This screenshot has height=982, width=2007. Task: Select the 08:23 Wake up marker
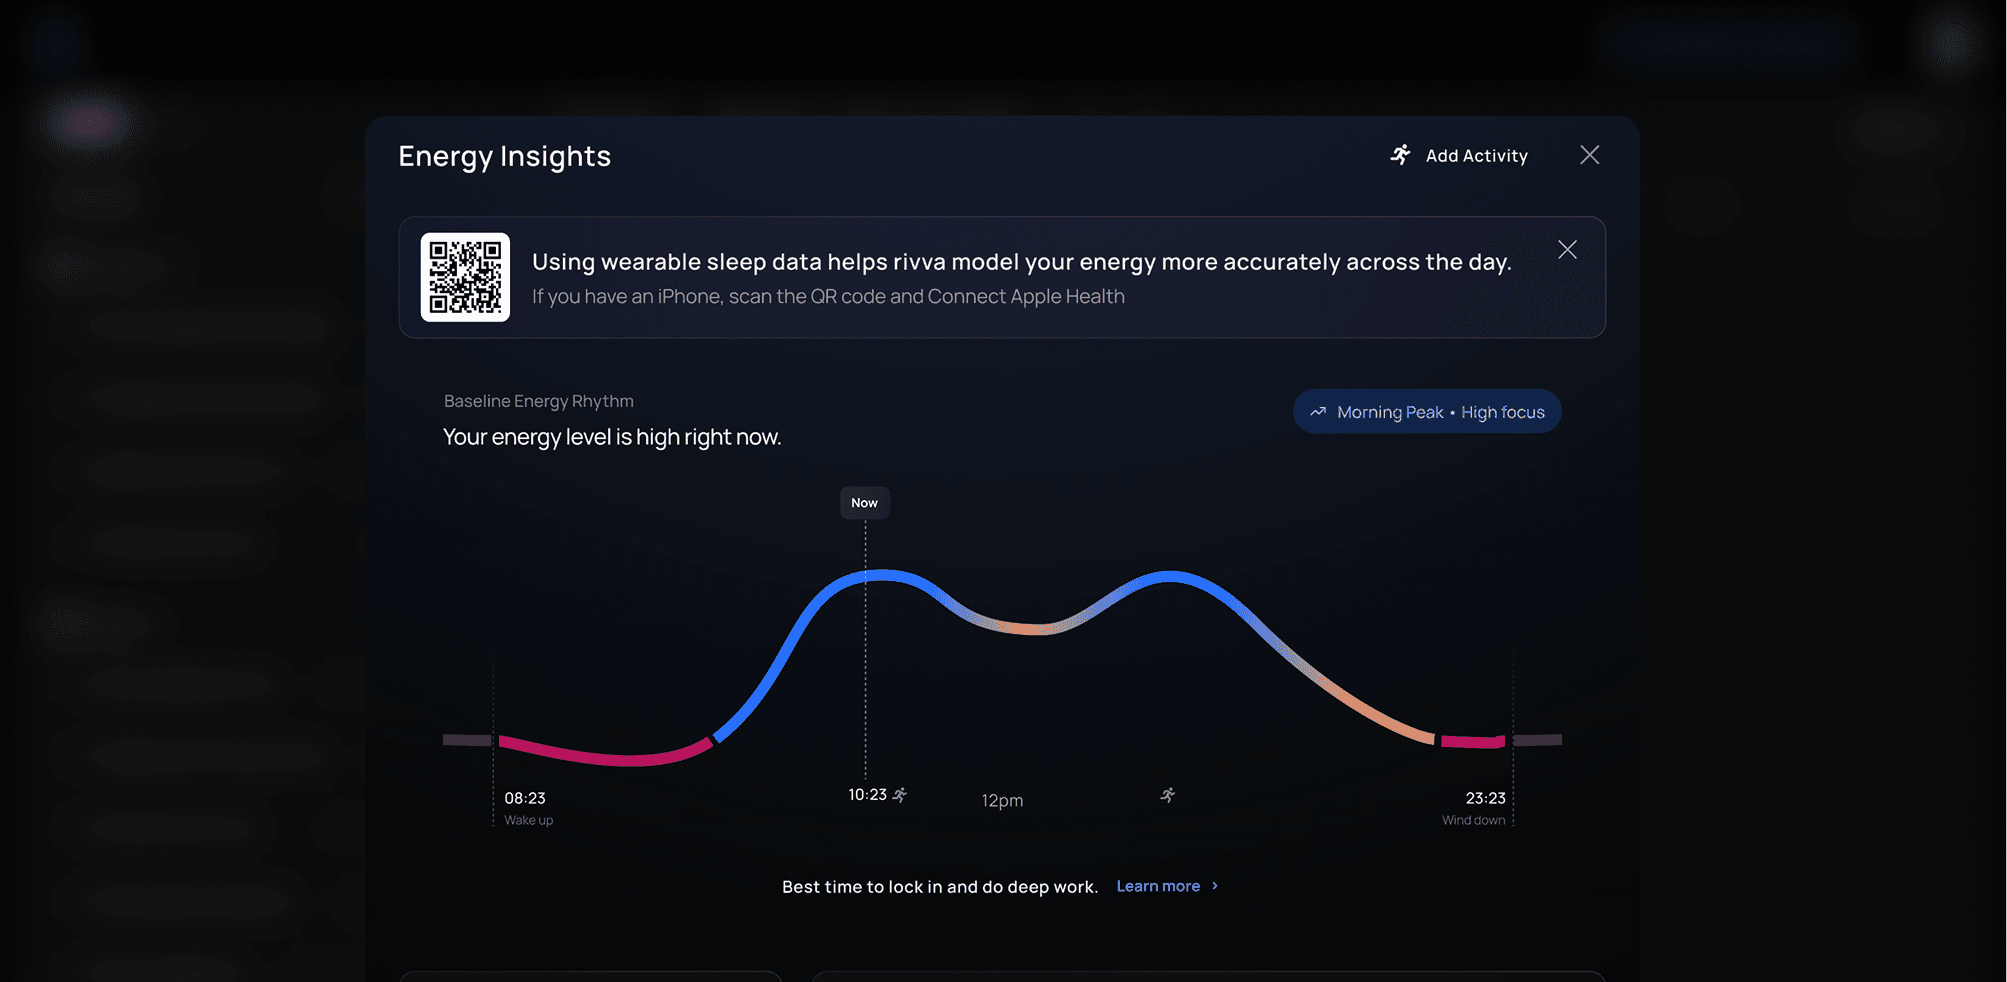click(x=527, y=807)
